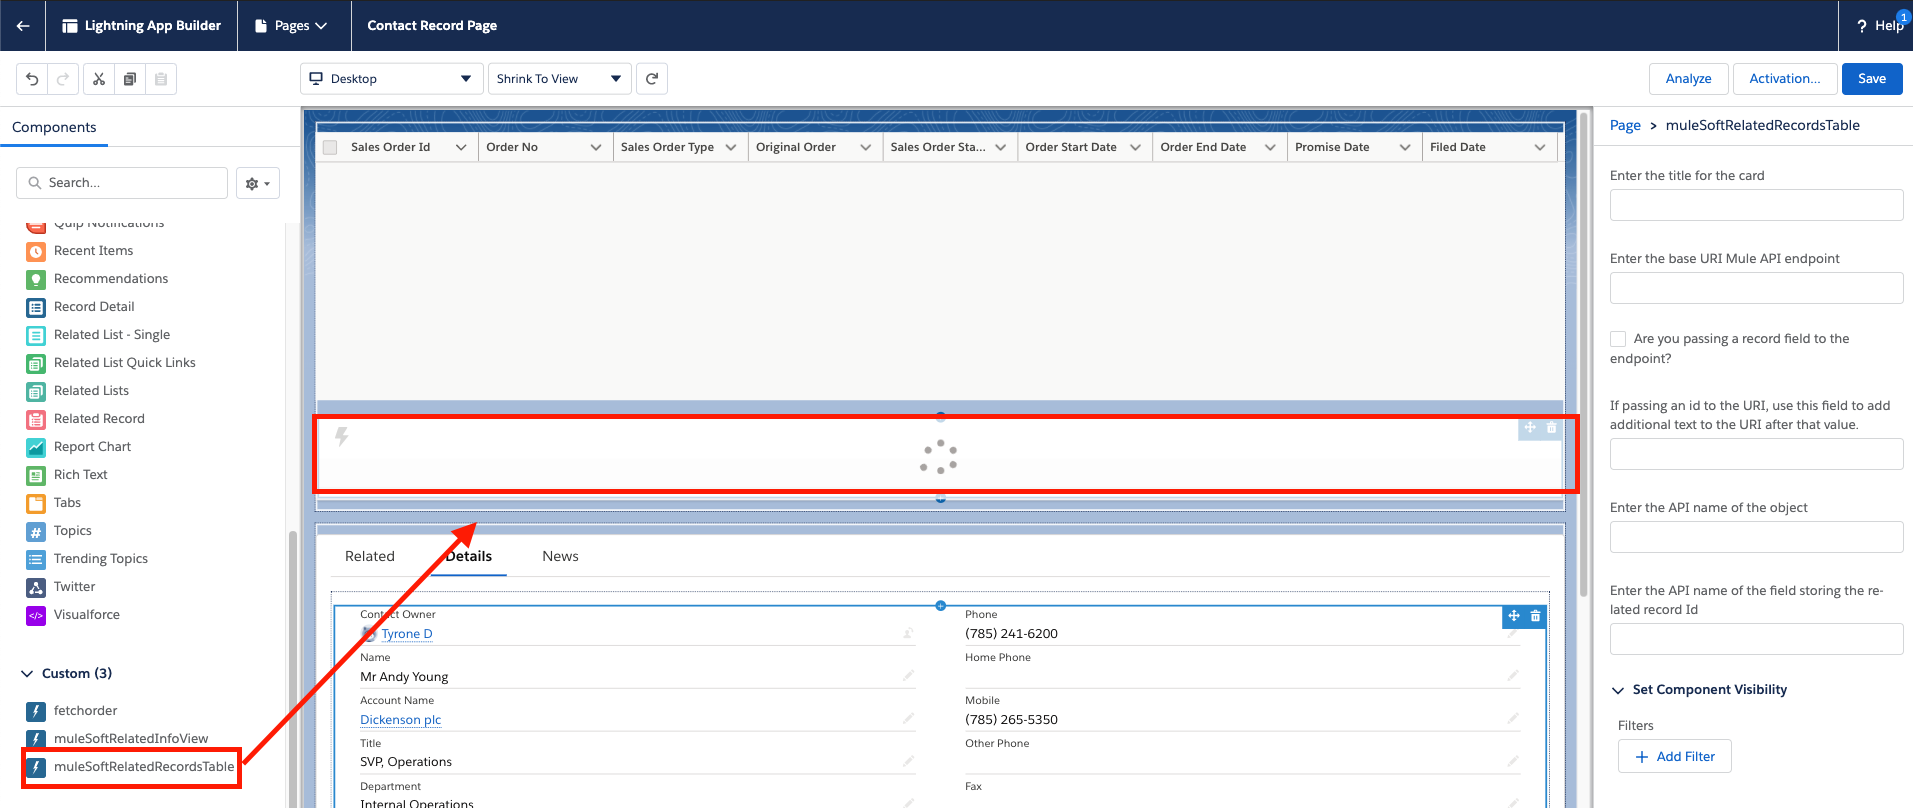This screenshot has width=1913, height=808.
Task: Open Filed Date column menu
Action: [x=1540, y=148]
